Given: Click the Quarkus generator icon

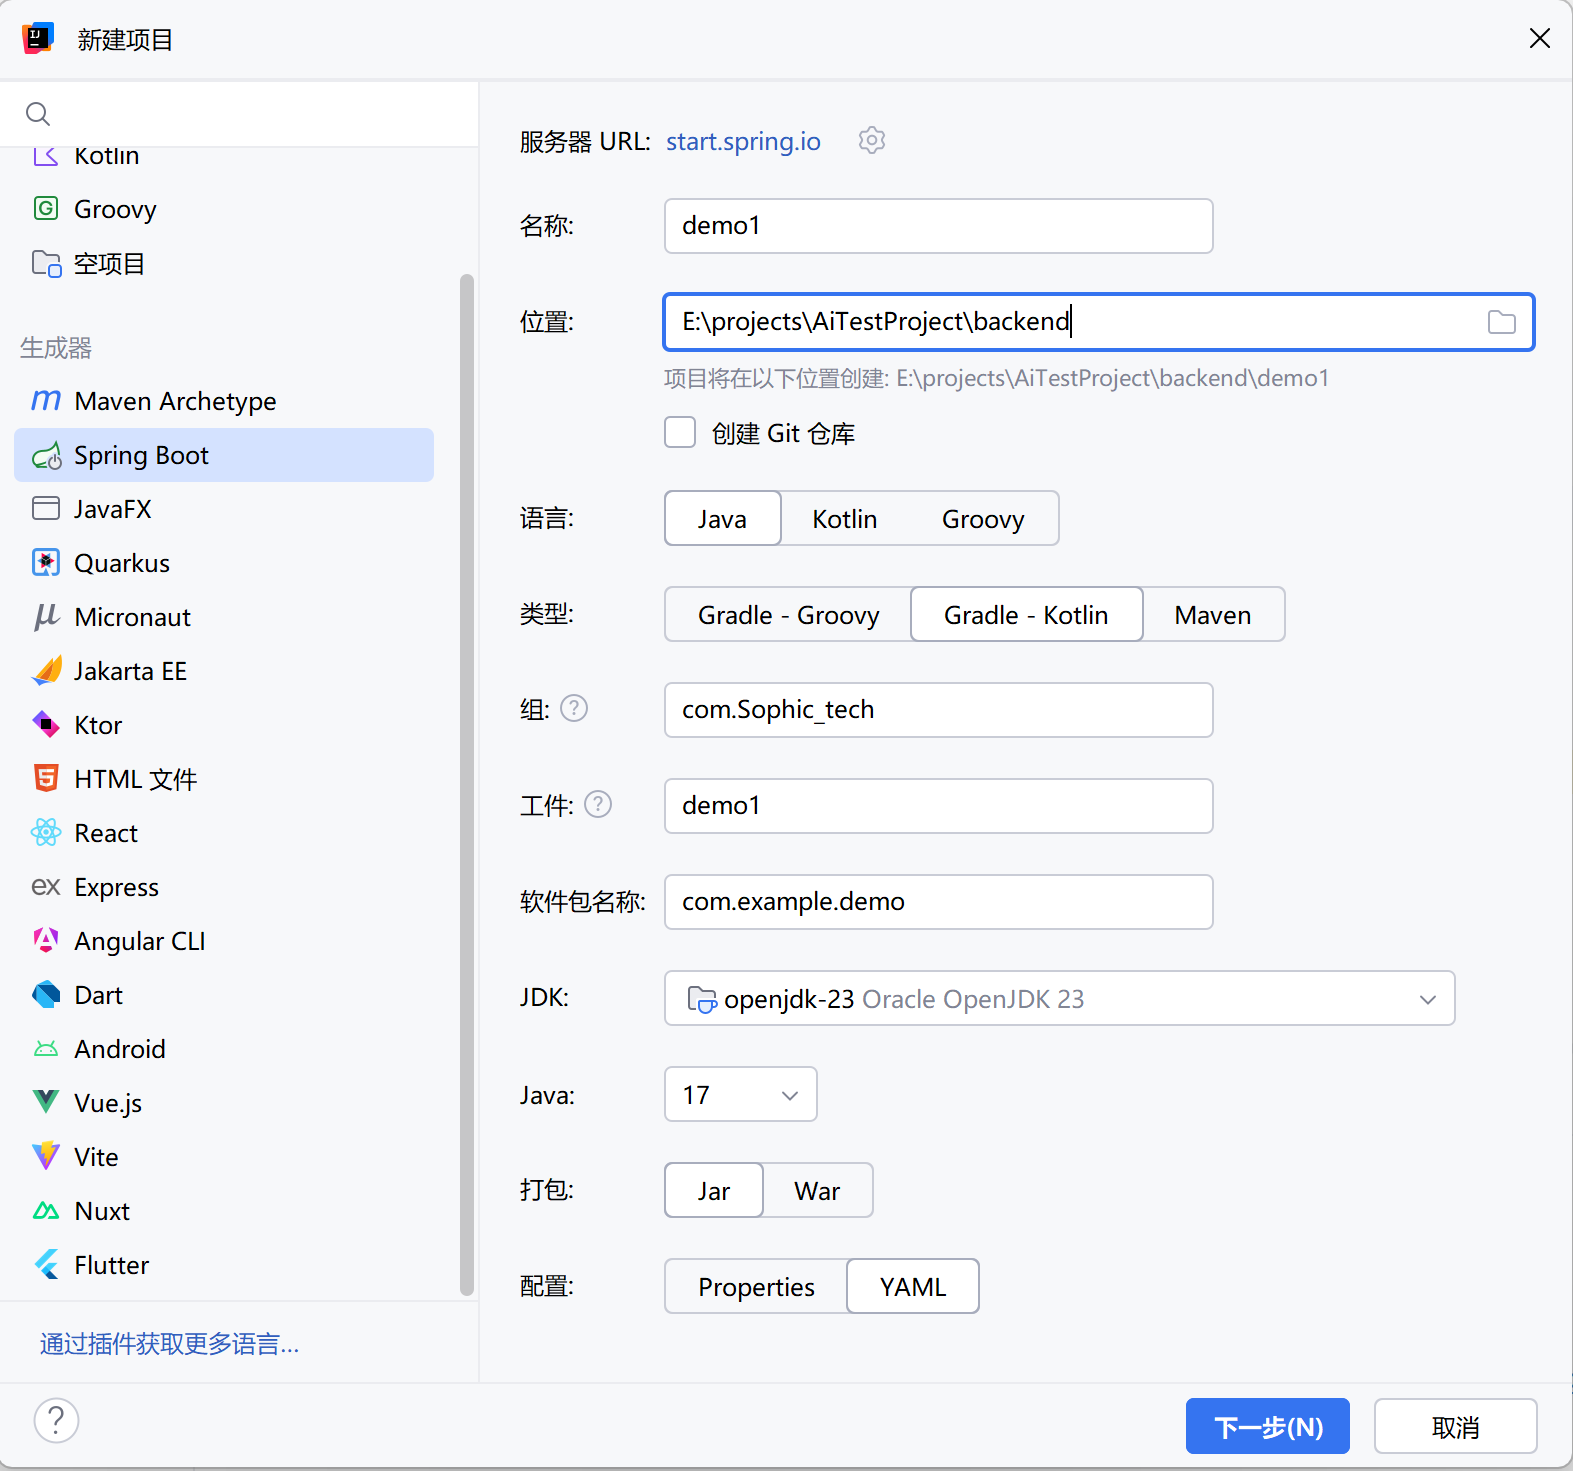Looking at the screenshot, I should 46,562.
